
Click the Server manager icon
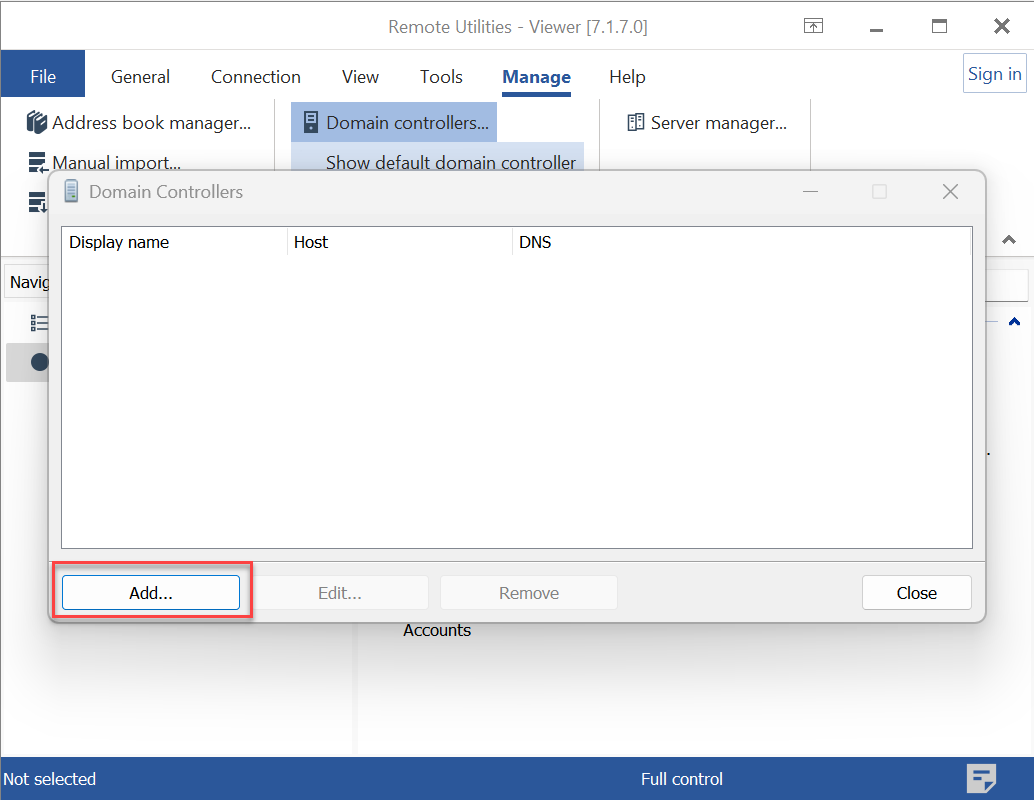tap(636, 123)
